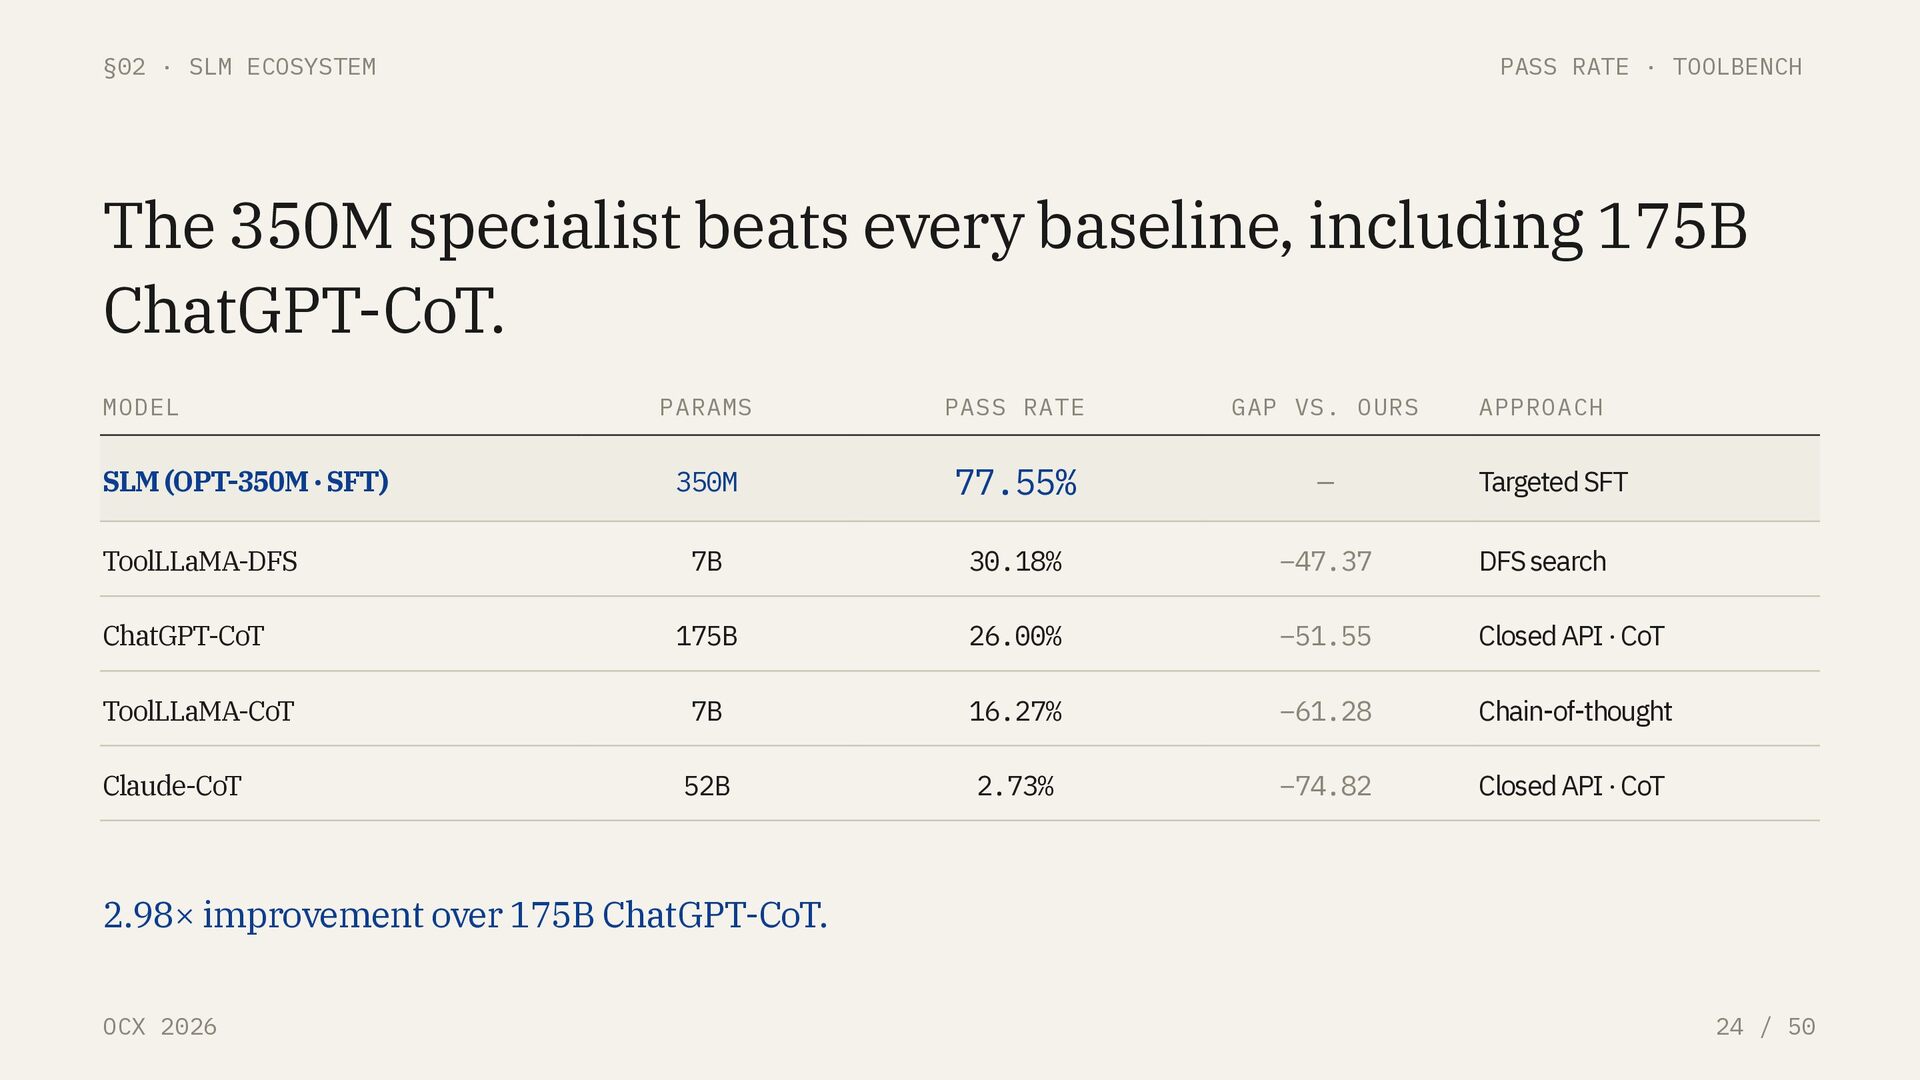Select the ToolLLaMA-CoT row label
1920x1080 pixels.
click(x=198, y=711)
